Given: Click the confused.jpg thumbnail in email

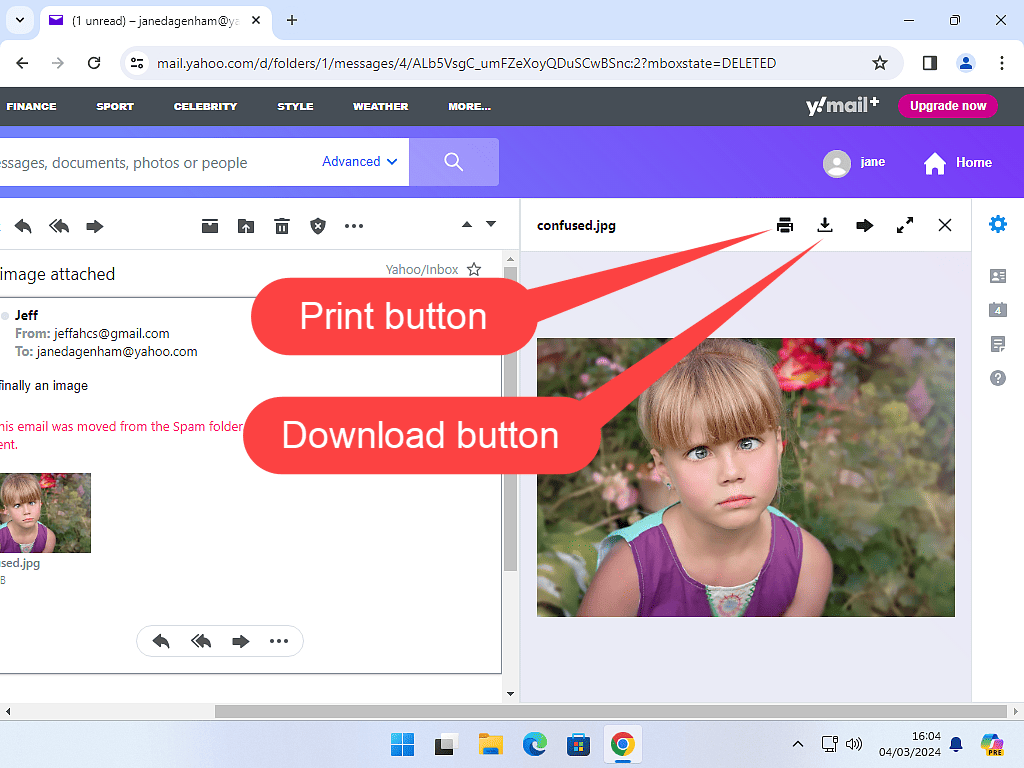Looking at the screenshot, I should click(x=45, y=513).
